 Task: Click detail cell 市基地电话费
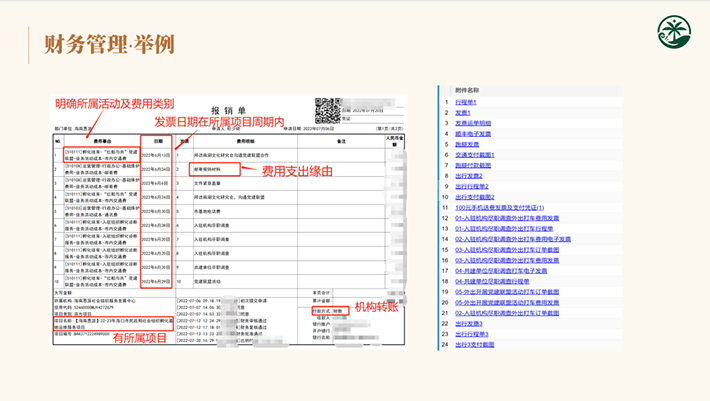click(207, 211)
